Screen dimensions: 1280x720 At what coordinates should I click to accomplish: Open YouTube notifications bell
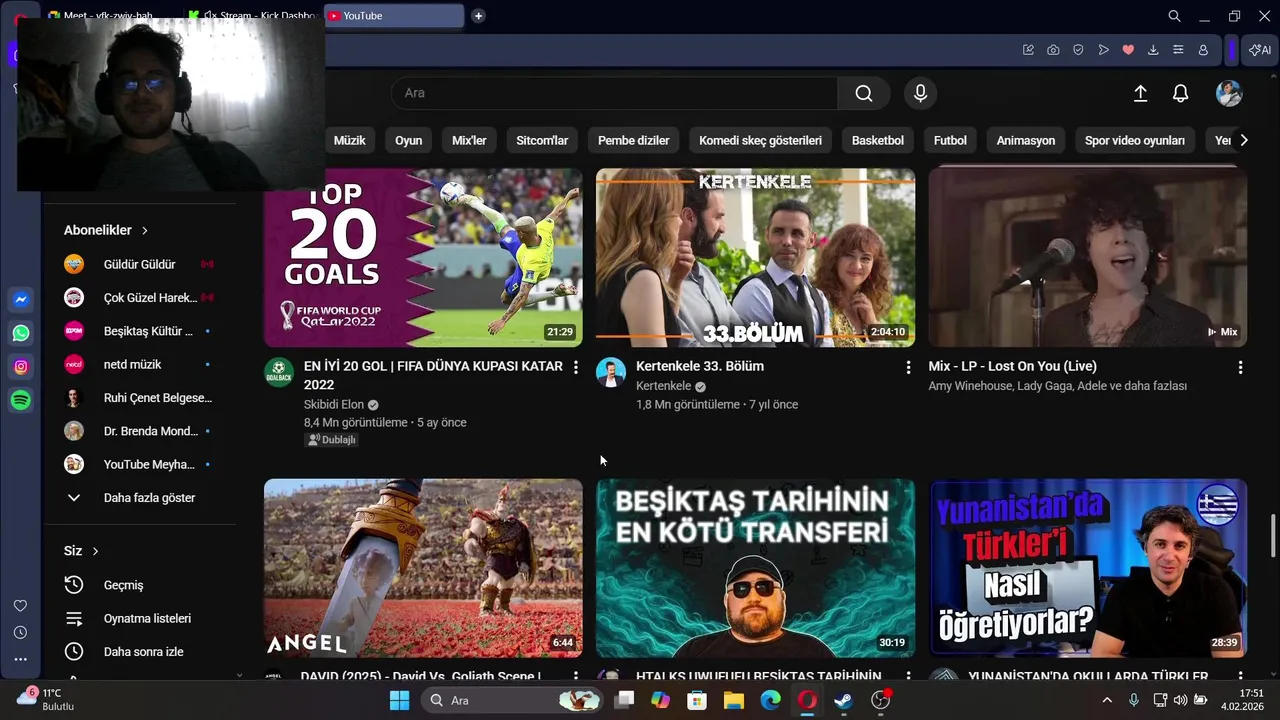click(x=1180, y=93)
